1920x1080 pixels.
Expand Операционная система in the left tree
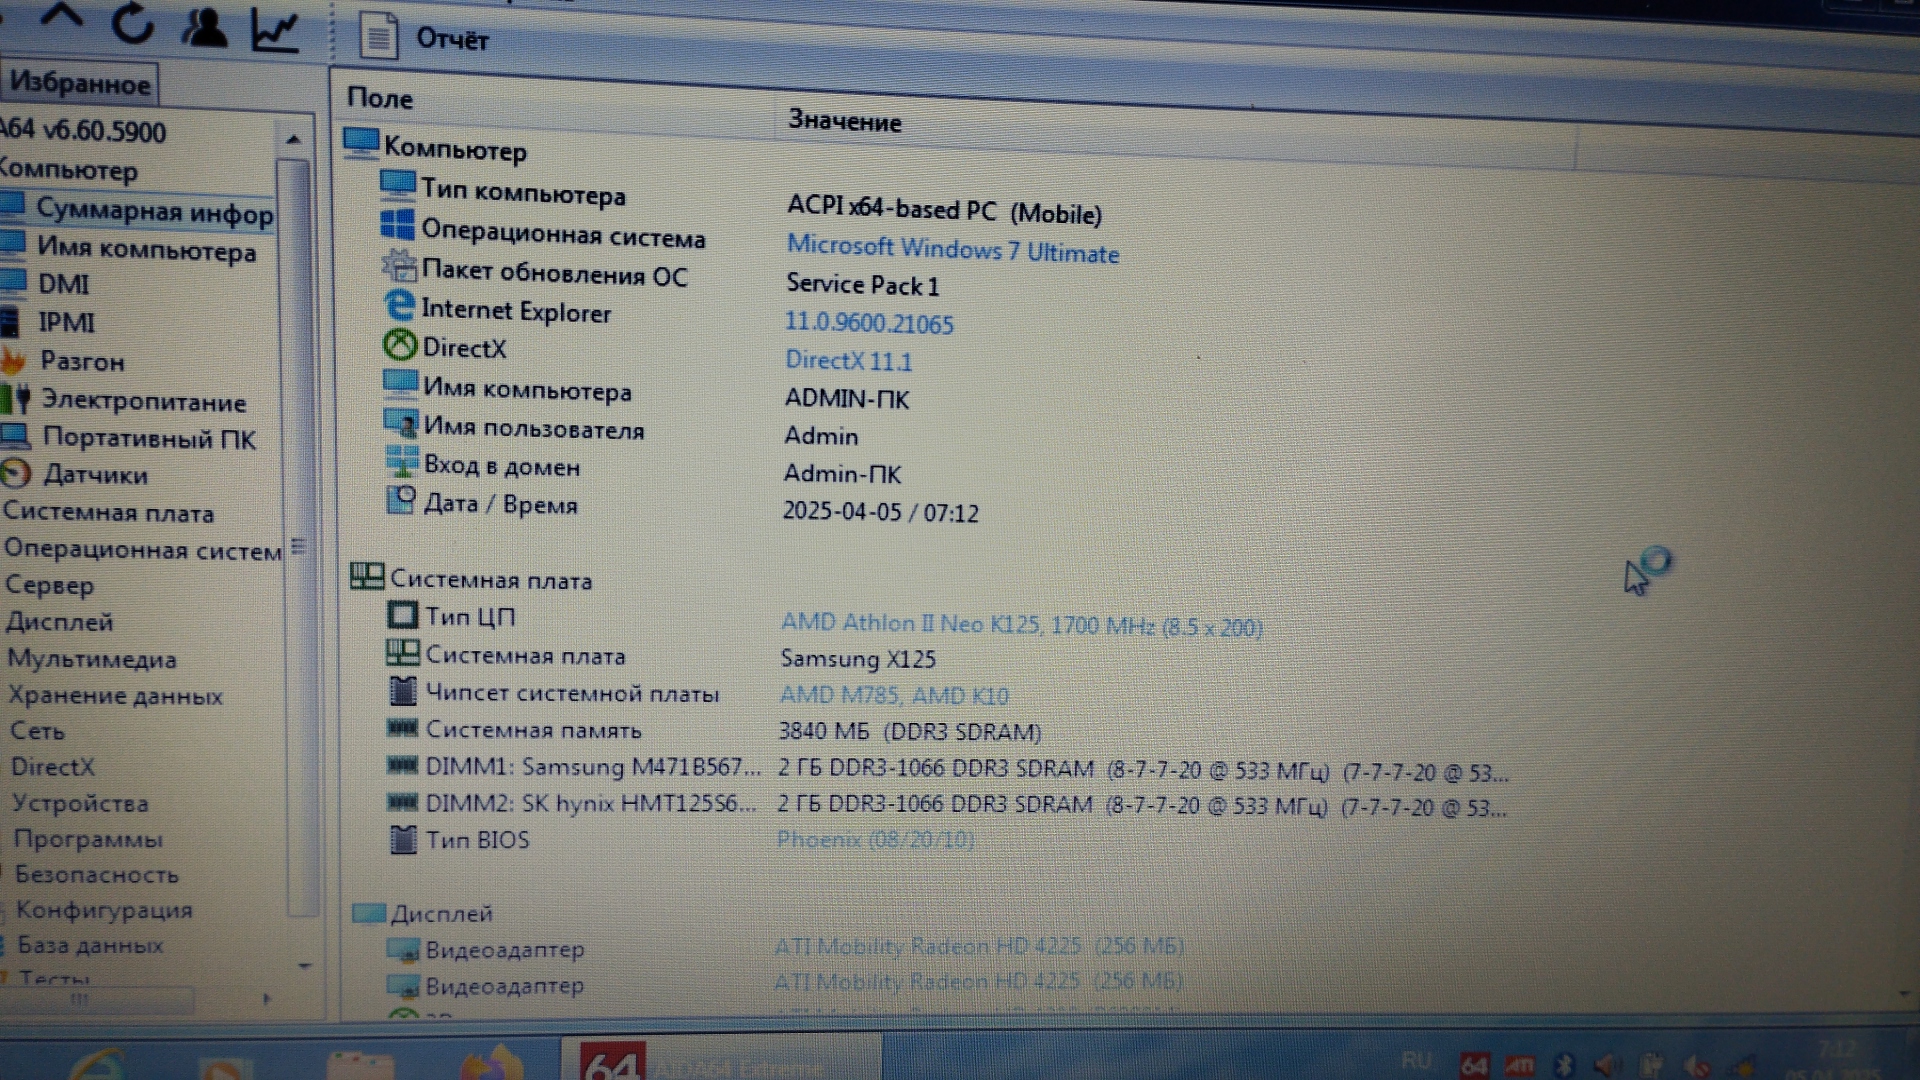click(x=143, y=549)
